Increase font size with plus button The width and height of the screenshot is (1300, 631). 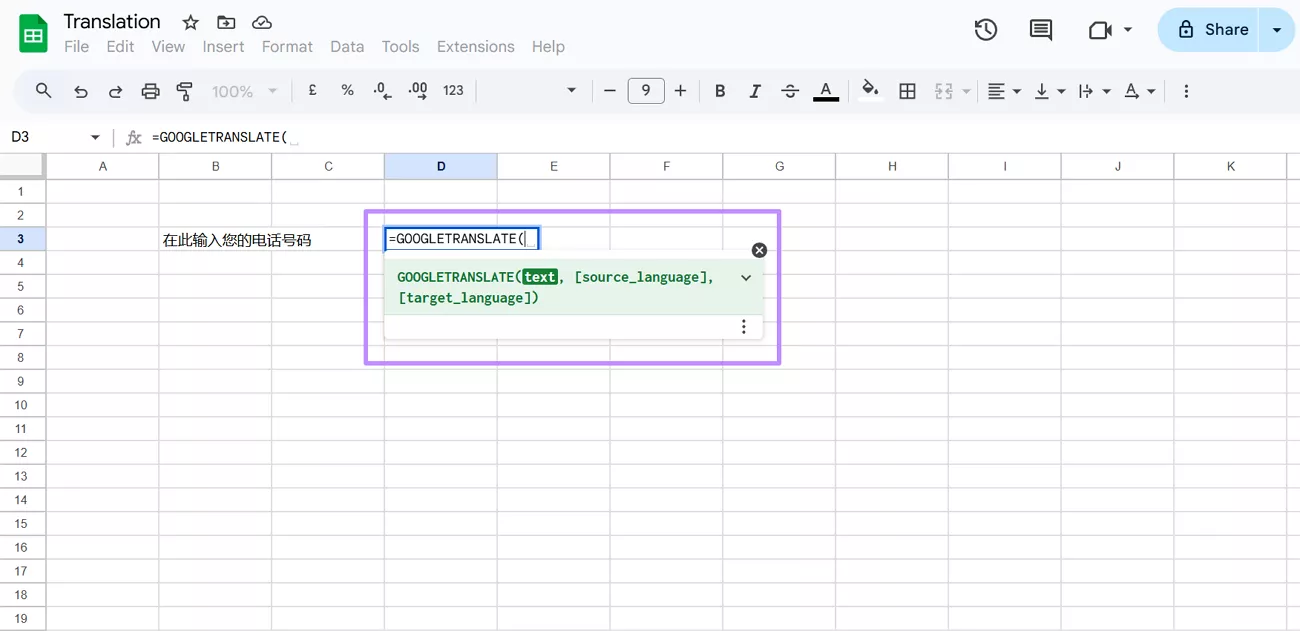(x=681, y=91)
